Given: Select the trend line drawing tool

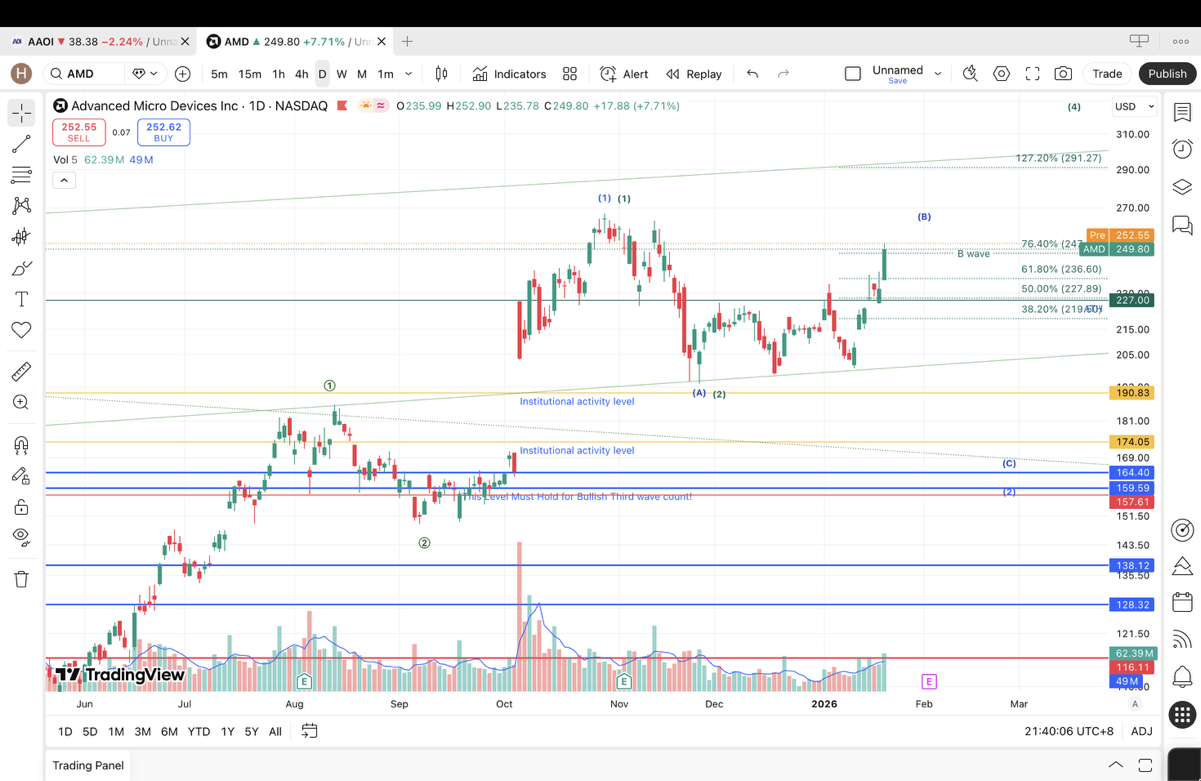Looking at the screenshot, I should tap(21, 144).
